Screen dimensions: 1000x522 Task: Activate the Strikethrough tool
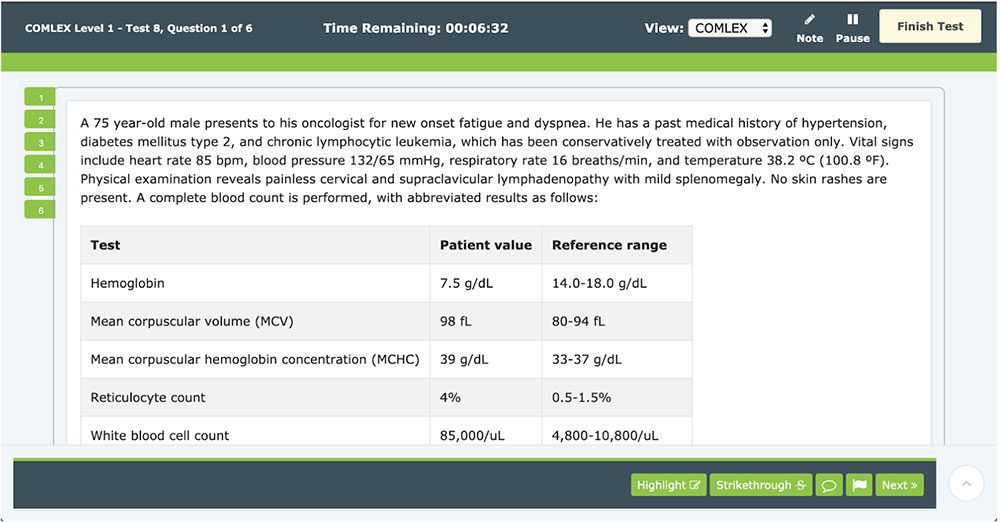pos(761,486)
